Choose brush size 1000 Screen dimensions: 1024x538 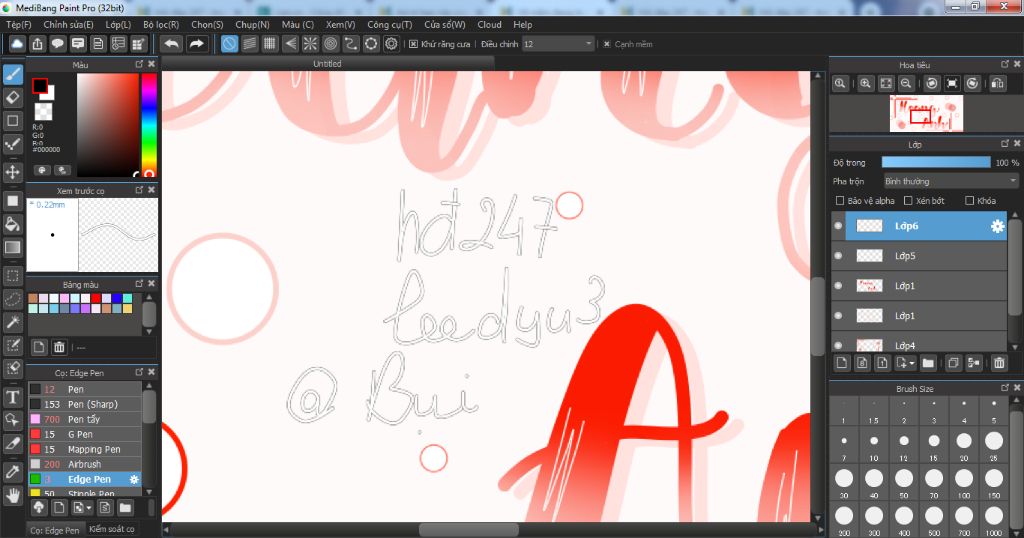point(994,520)
